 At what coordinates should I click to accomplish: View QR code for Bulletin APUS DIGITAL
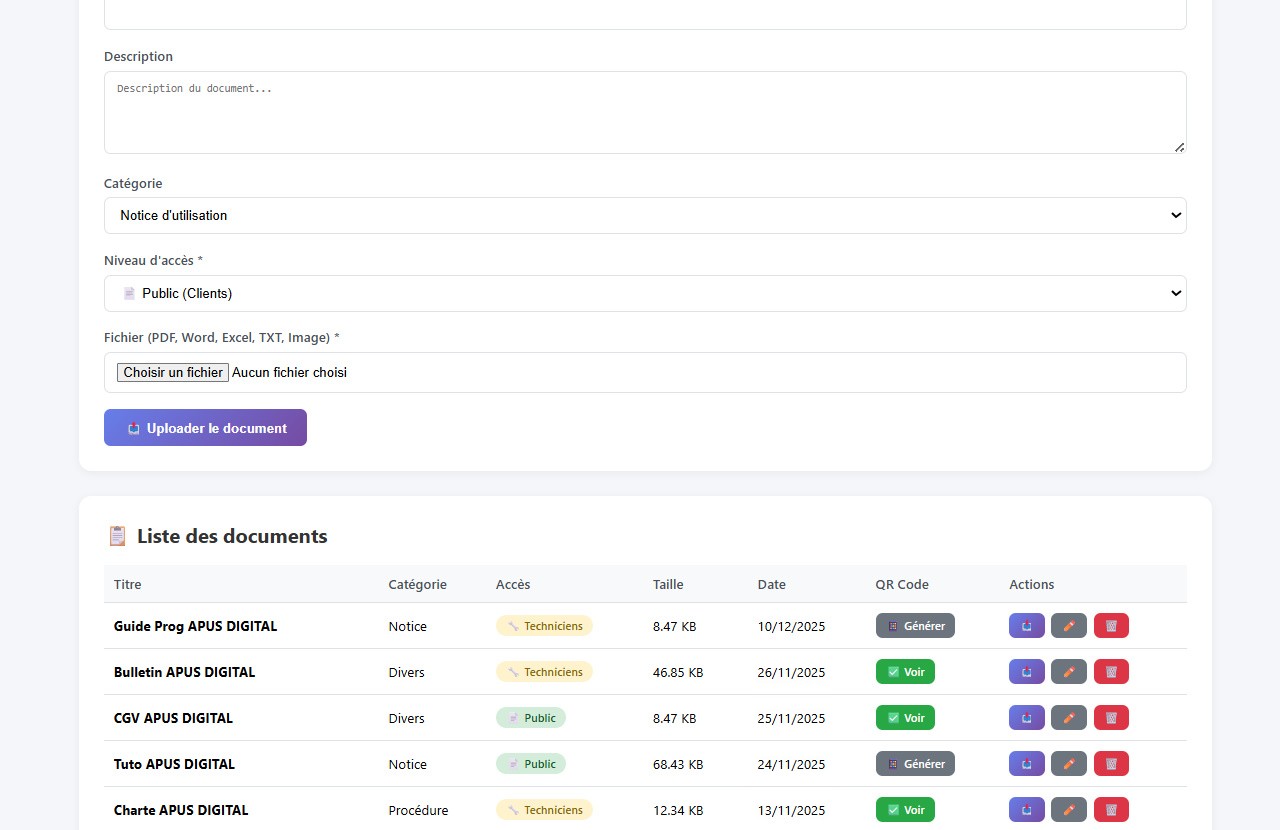pyautogui.click(x=905, y=672)
